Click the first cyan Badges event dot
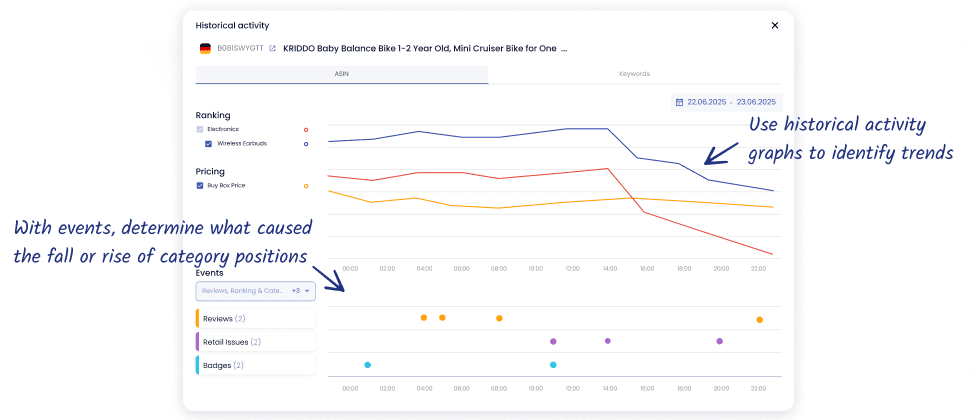This screenshot has height=420, width=977. coord(368,365)
